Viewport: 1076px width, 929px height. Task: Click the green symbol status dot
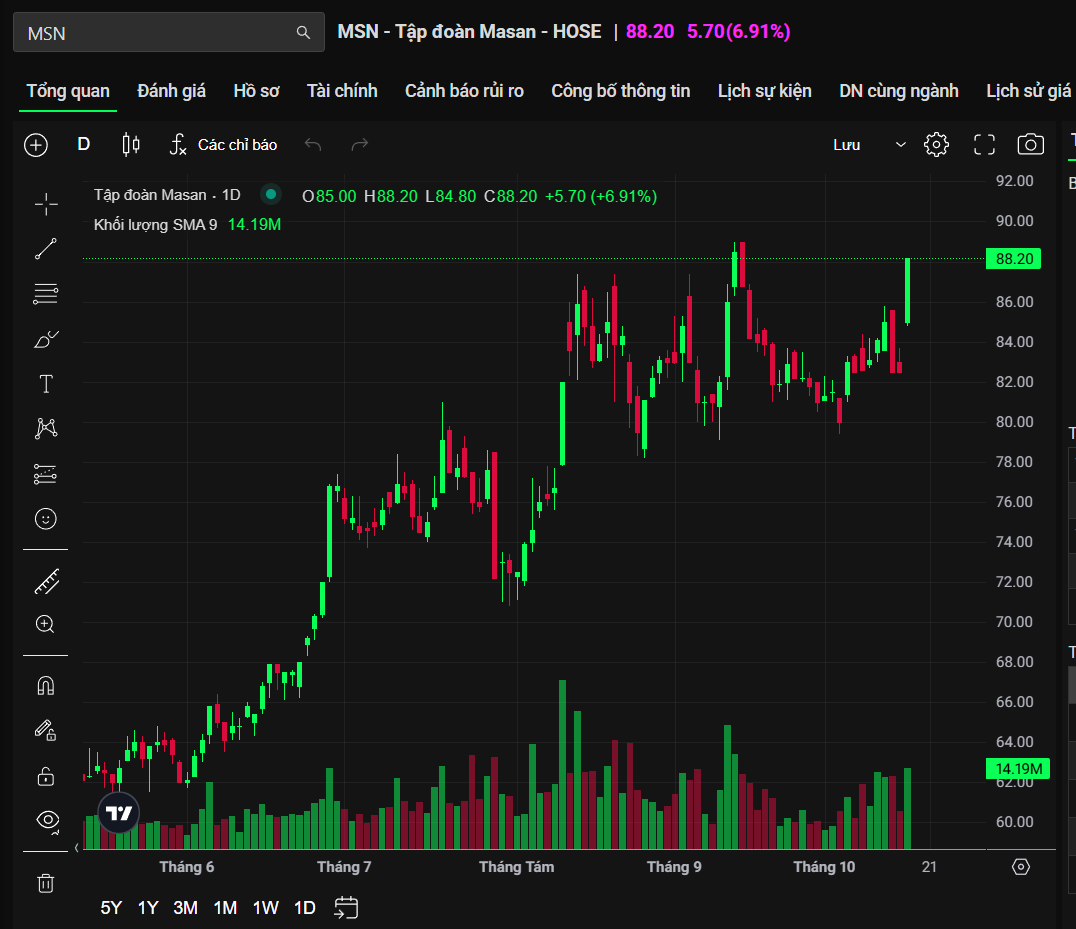pos(270,195)
